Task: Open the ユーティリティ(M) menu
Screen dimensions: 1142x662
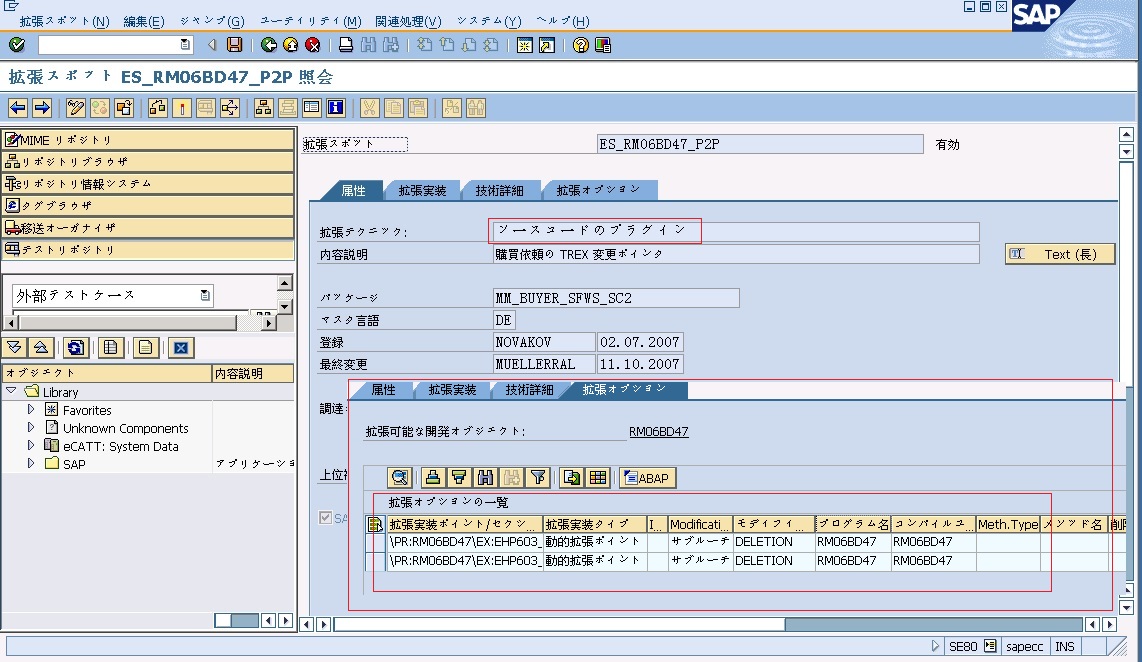Action: tap(310, 21)
